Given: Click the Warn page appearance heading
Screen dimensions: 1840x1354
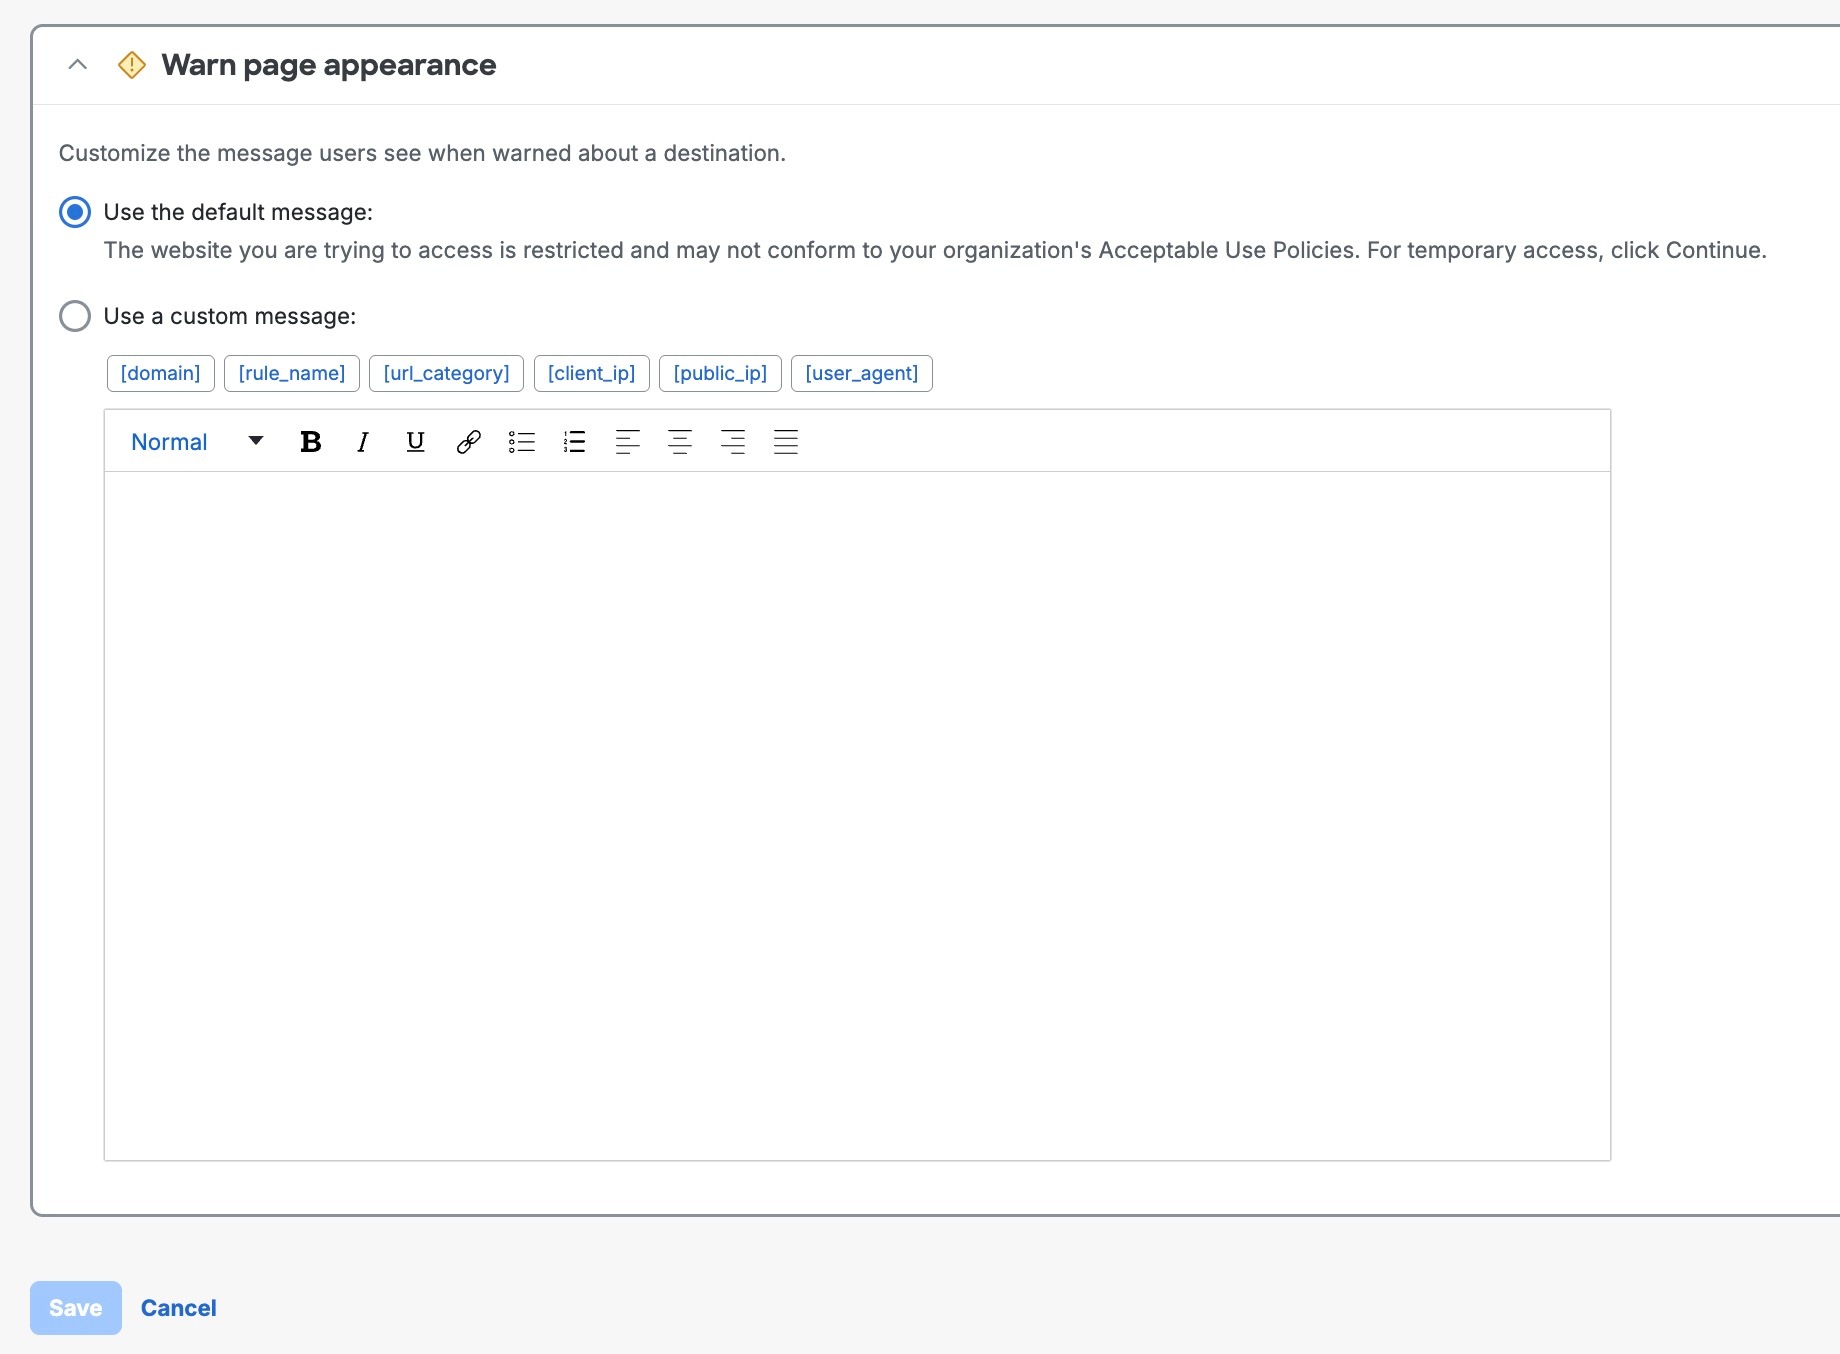Looking at the screenshot, I should point(329,65).
